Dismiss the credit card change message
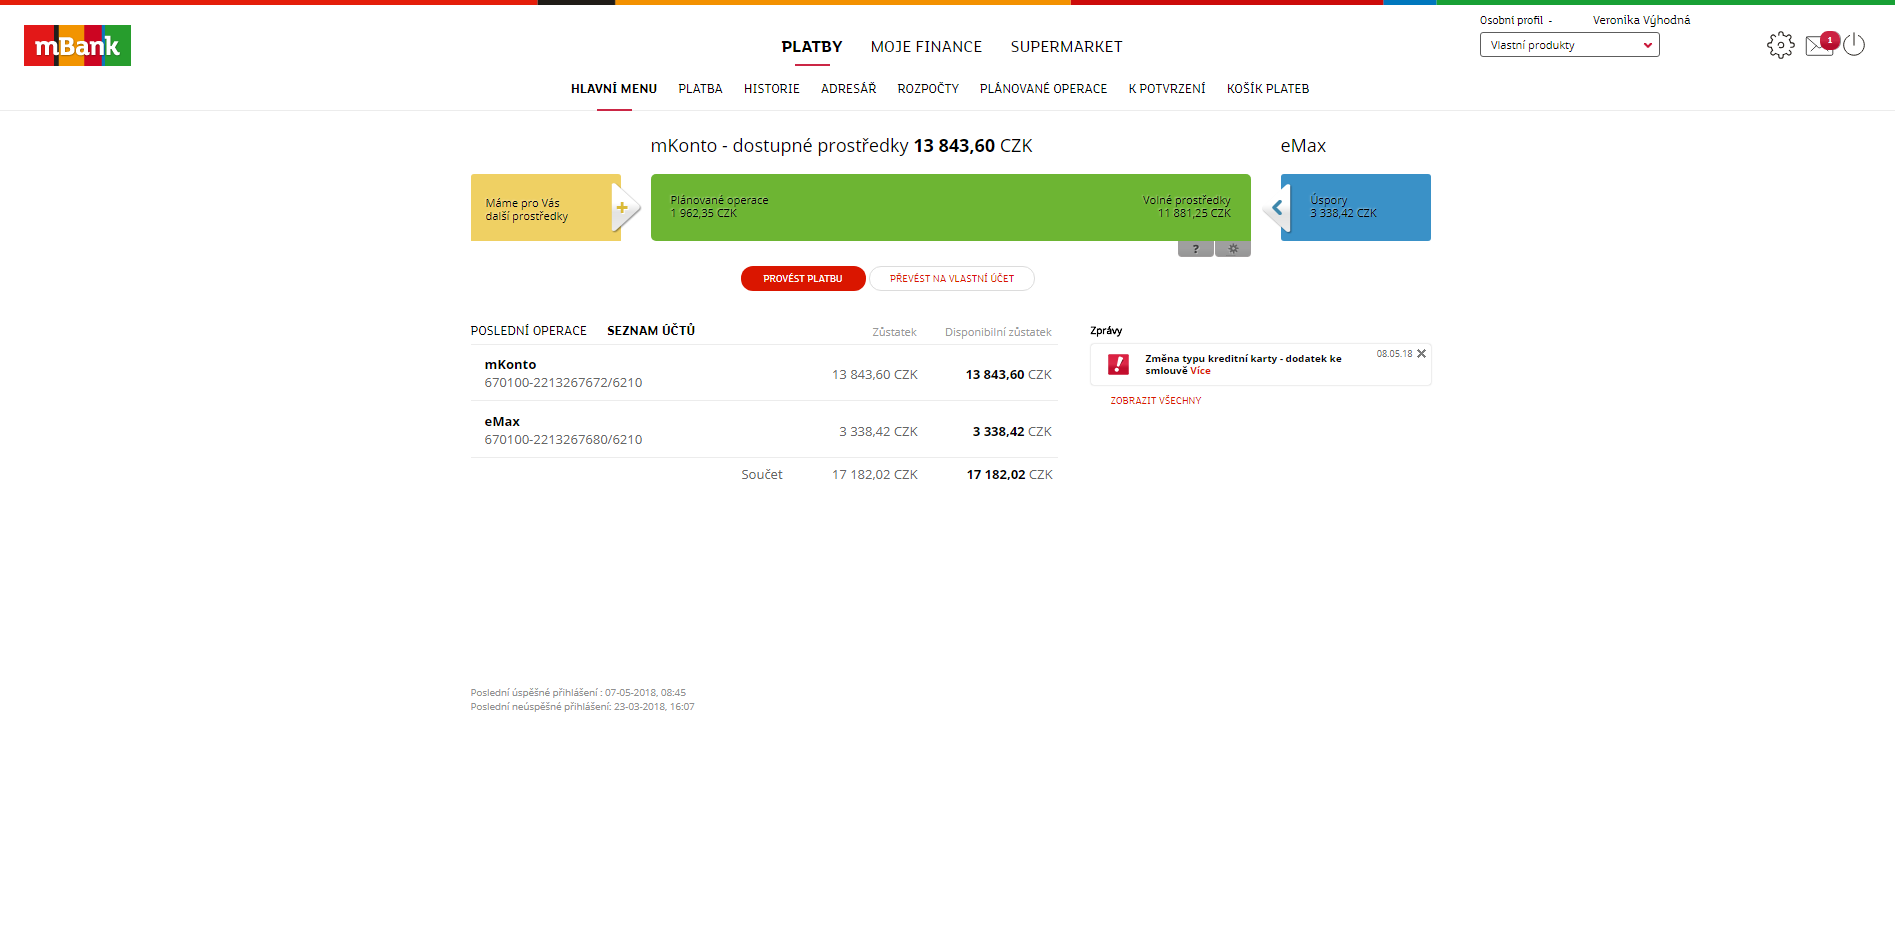This screenshot has width=1895, height=945. click(x=1421, y=354)
